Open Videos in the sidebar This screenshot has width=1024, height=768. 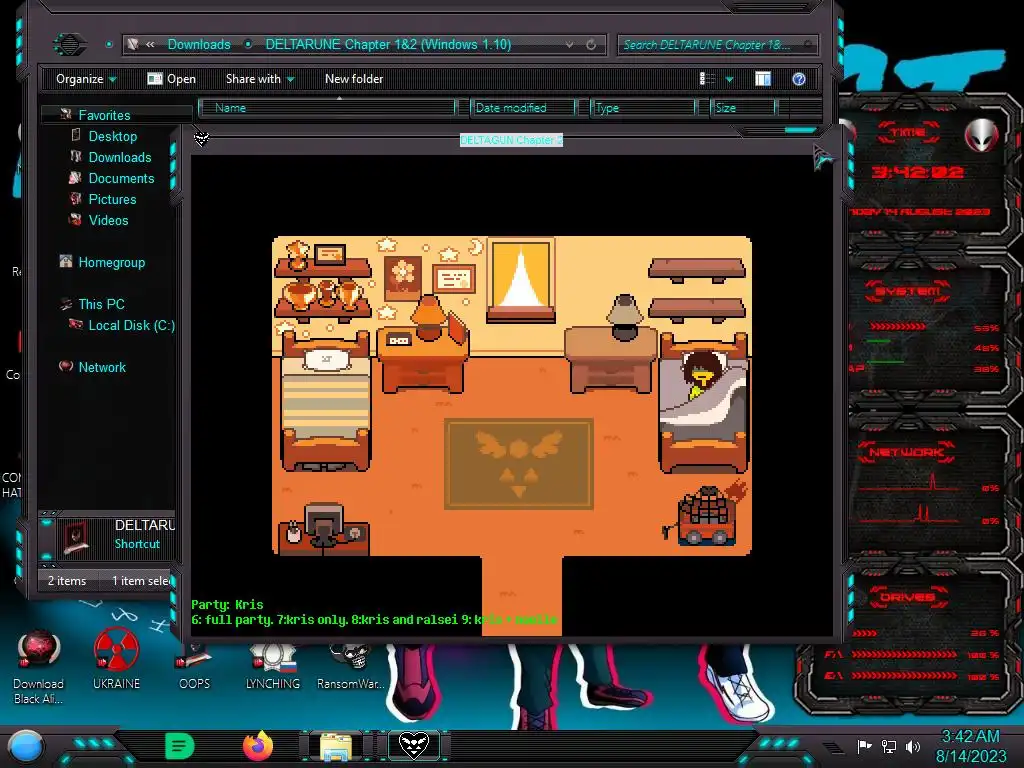click(x=108, y=220)
